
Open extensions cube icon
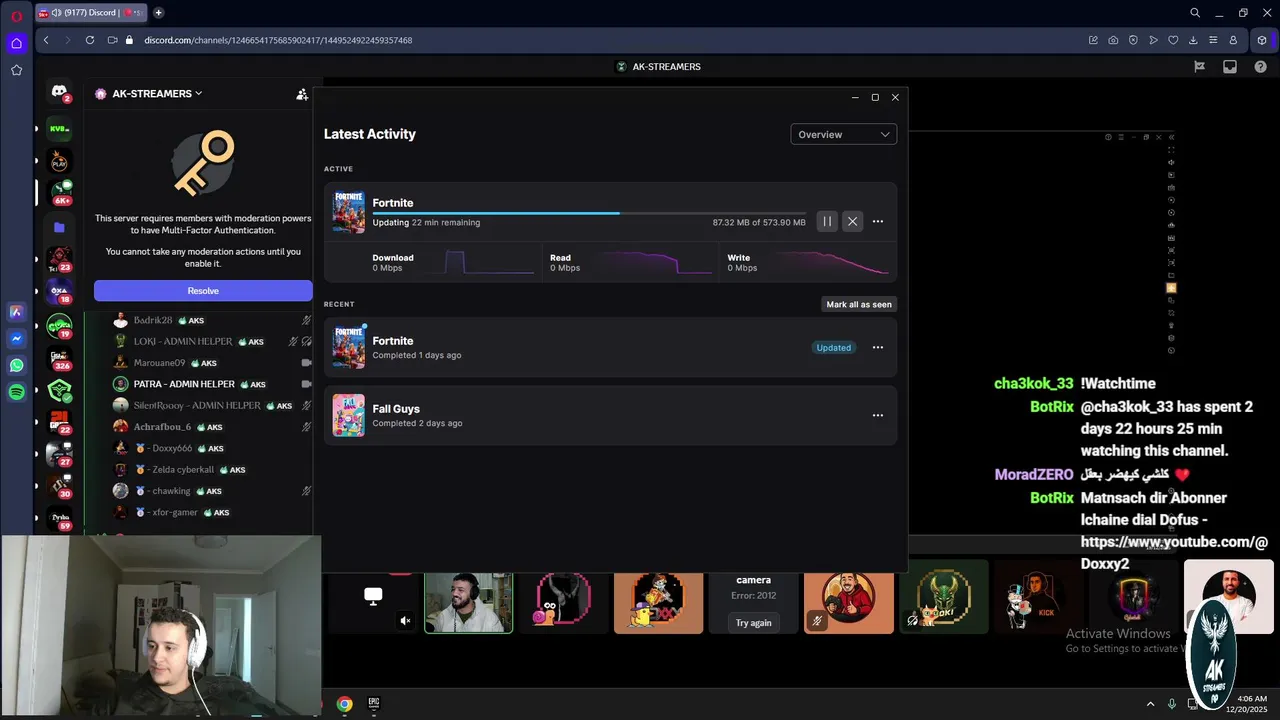pyautogui.click(x=1262, y=40)
